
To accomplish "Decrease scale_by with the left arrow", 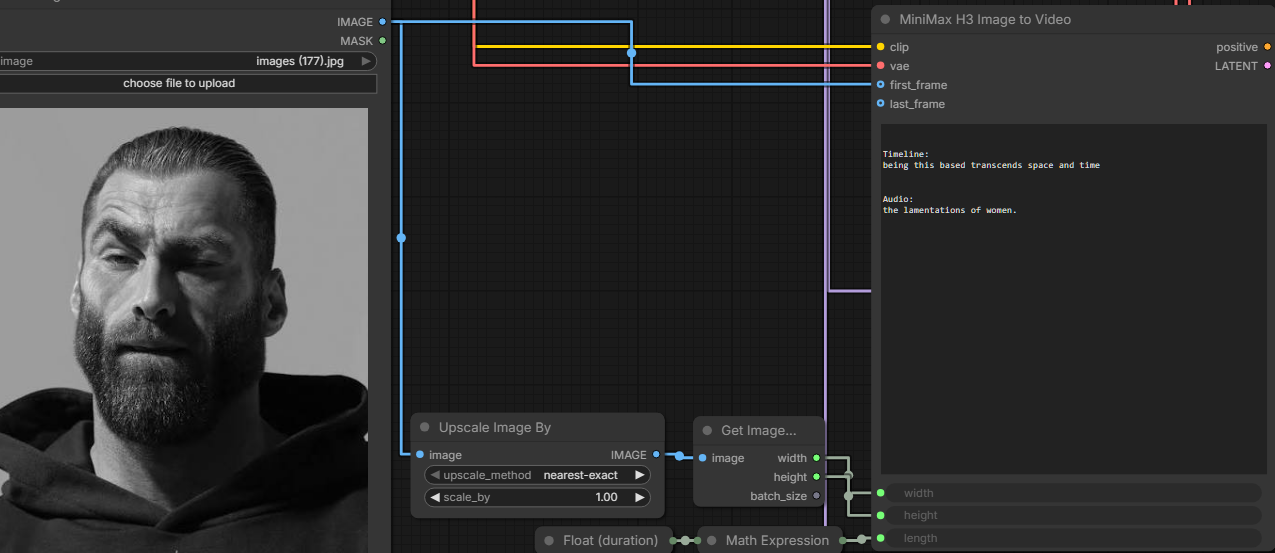I will pyautogui.click(x=435, y=497).
